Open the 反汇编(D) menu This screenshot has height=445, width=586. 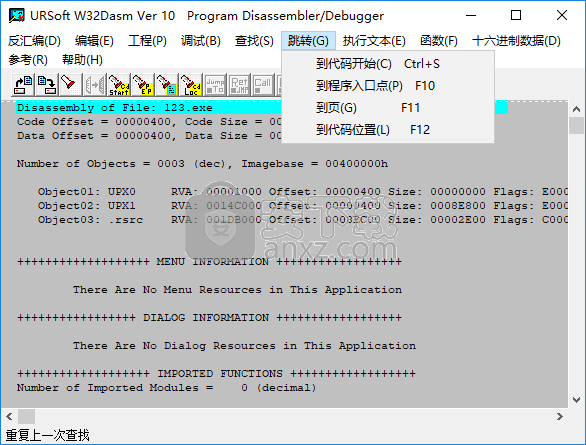(x=34, y=41)
